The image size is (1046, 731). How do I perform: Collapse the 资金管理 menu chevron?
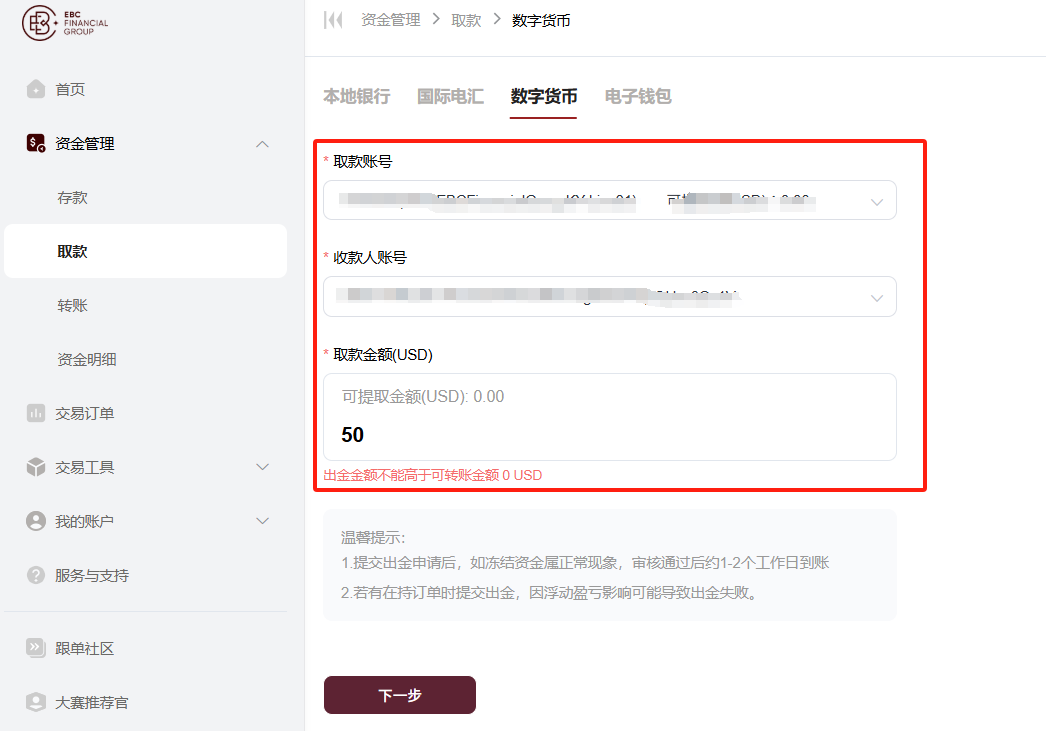(x=263, y=144)
